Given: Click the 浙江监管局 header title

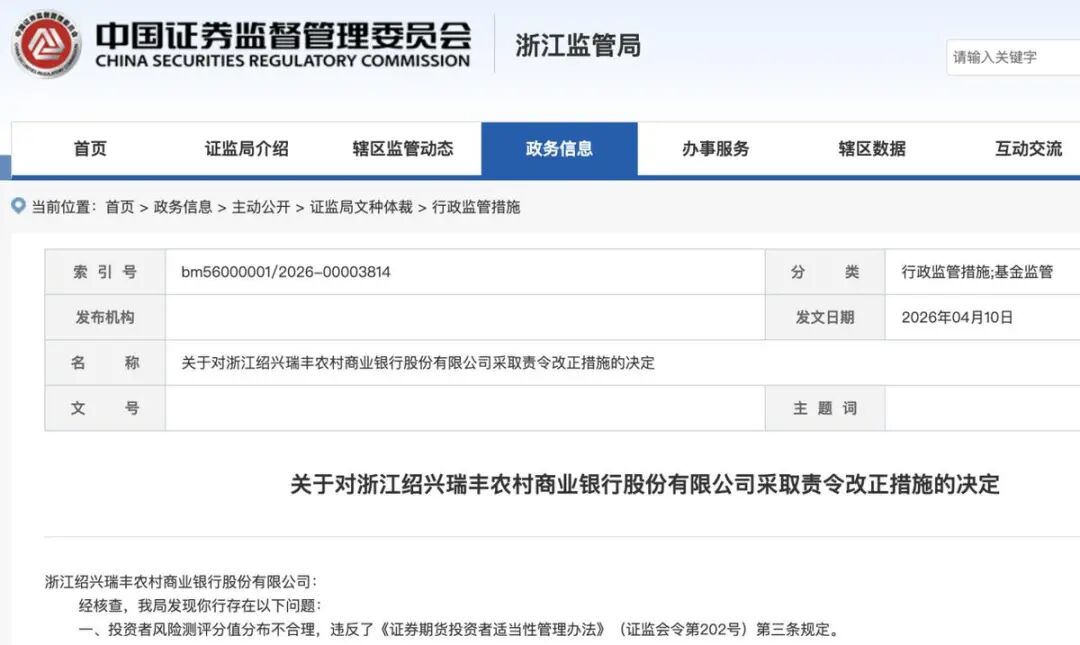Looking at the screenshot, I should 578,46.
